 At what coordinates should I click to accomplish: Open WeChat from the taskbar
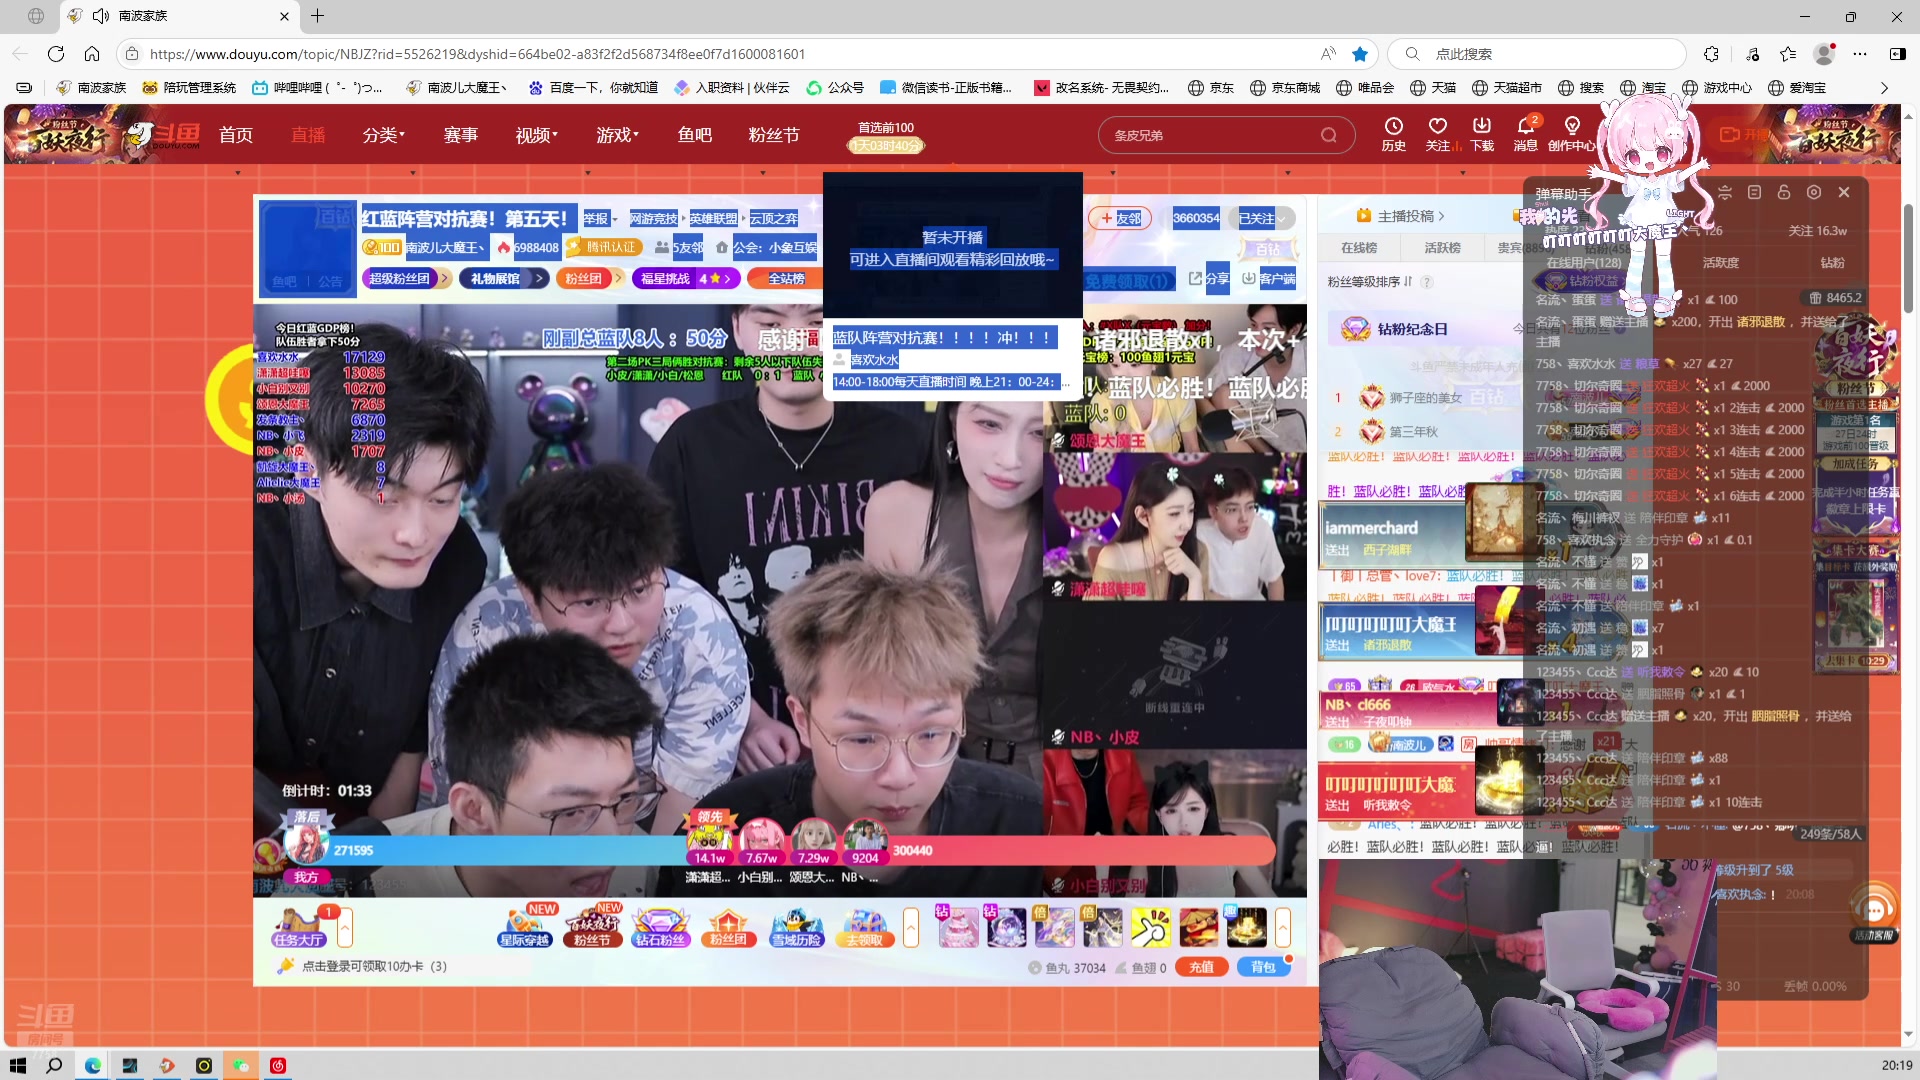241,1066
